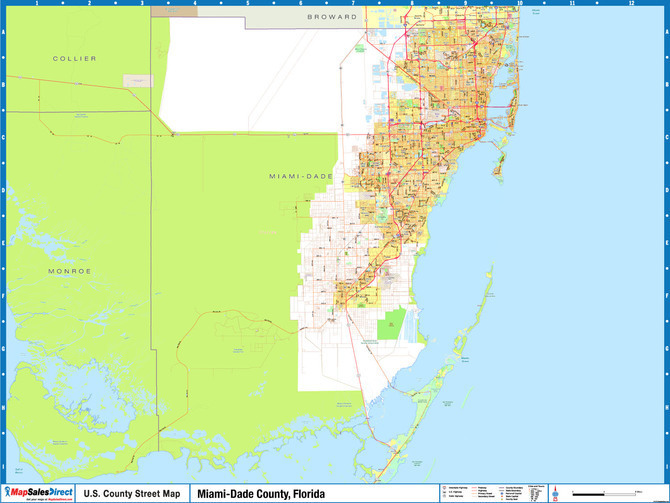Click the BROWARD county label

tap(332, 17)
